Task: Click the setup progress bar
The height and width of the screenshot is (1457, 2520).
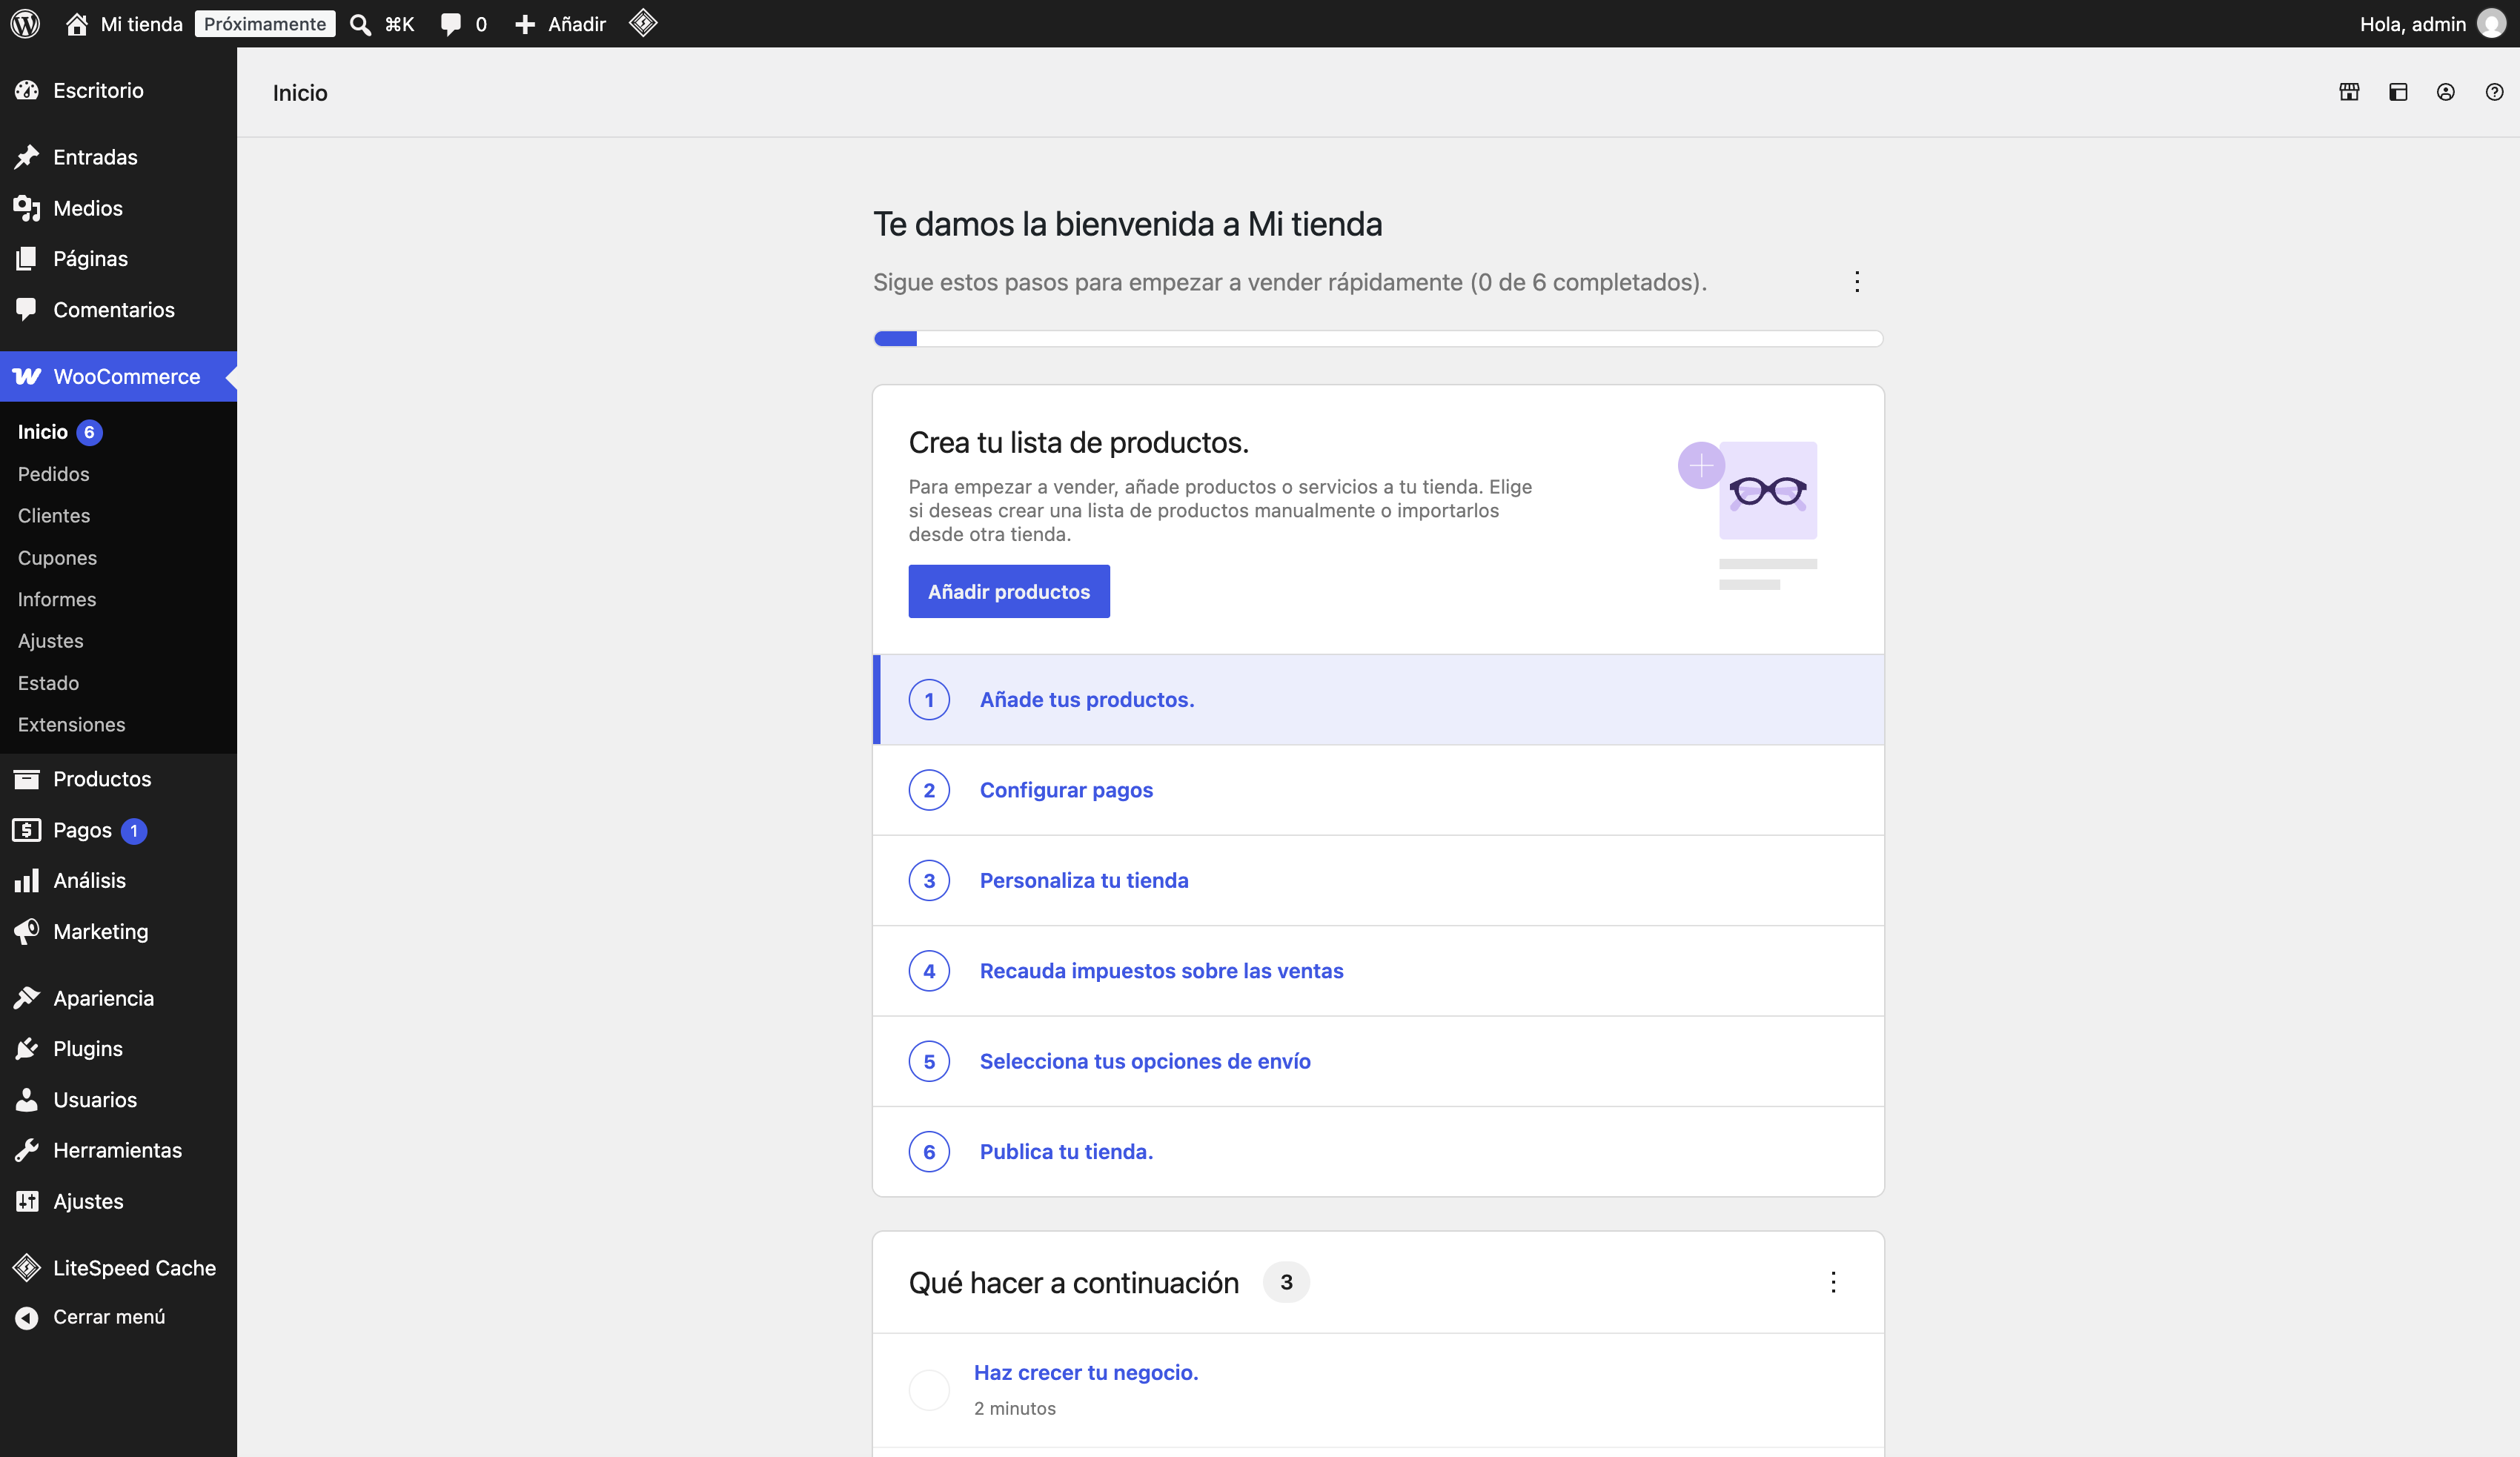Action: tap(1378, 338)
